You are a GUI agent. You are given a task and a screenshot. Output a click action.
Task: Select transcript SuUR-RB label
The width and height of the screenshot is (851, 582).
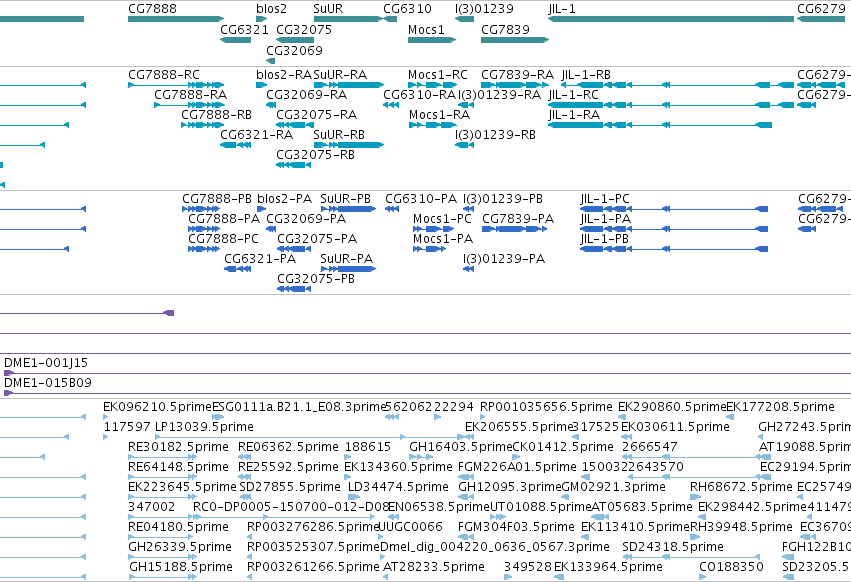[339, 134]
